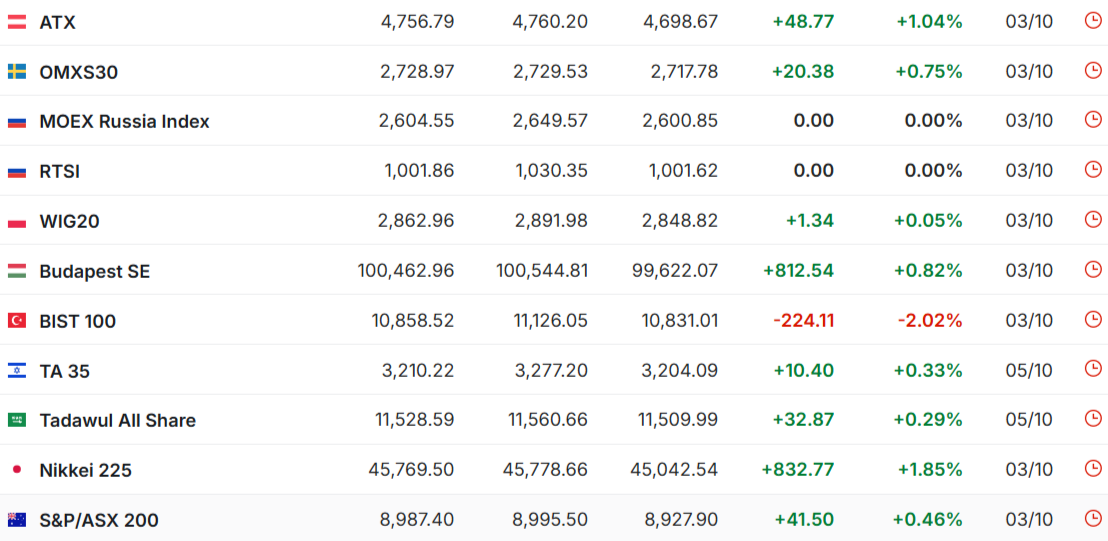1108x541 pixels.
Task: Open the S&P/ASX 200 index link
Action: tap(99, 520)
